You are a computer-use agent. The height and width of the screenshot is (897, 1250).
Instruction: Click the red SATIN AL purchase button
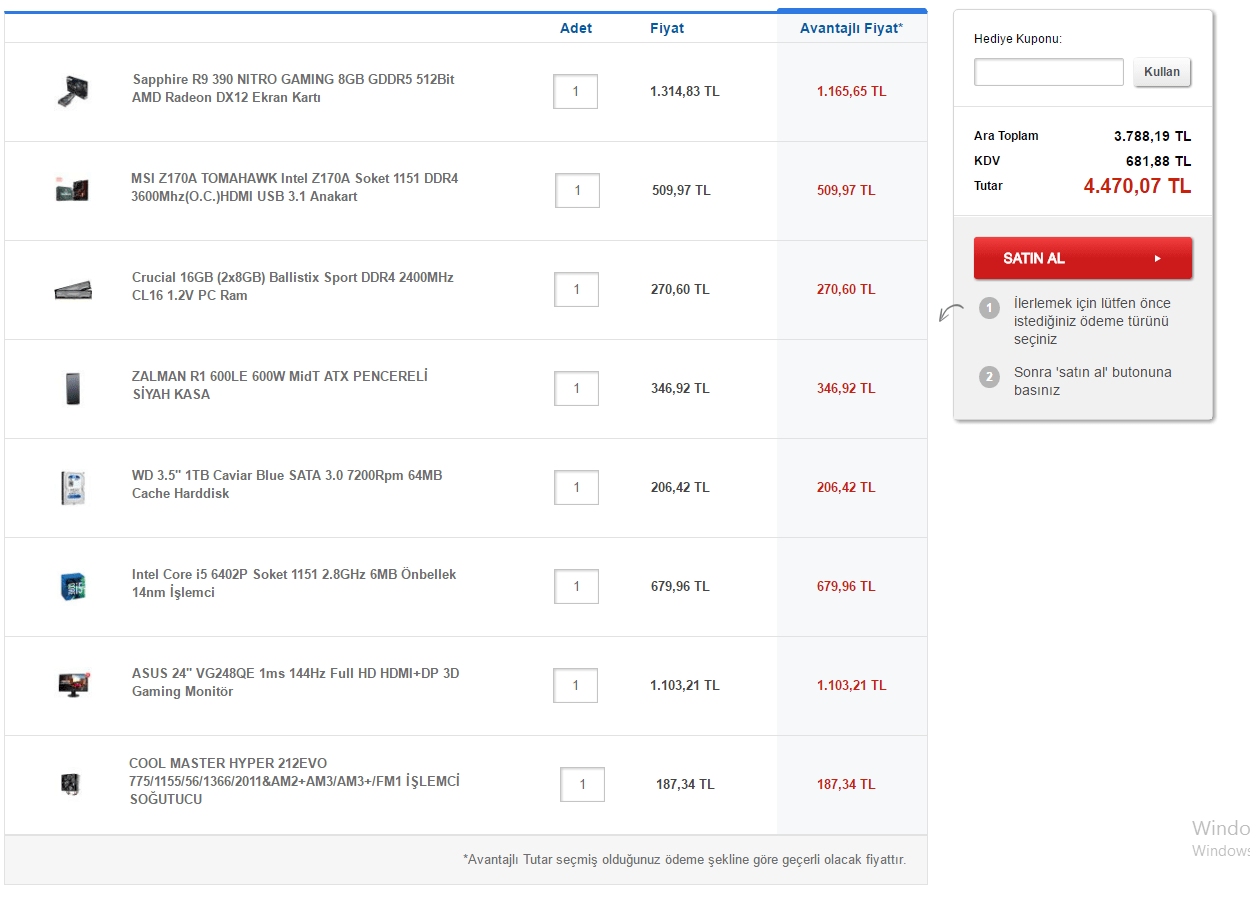[1083, 258]
